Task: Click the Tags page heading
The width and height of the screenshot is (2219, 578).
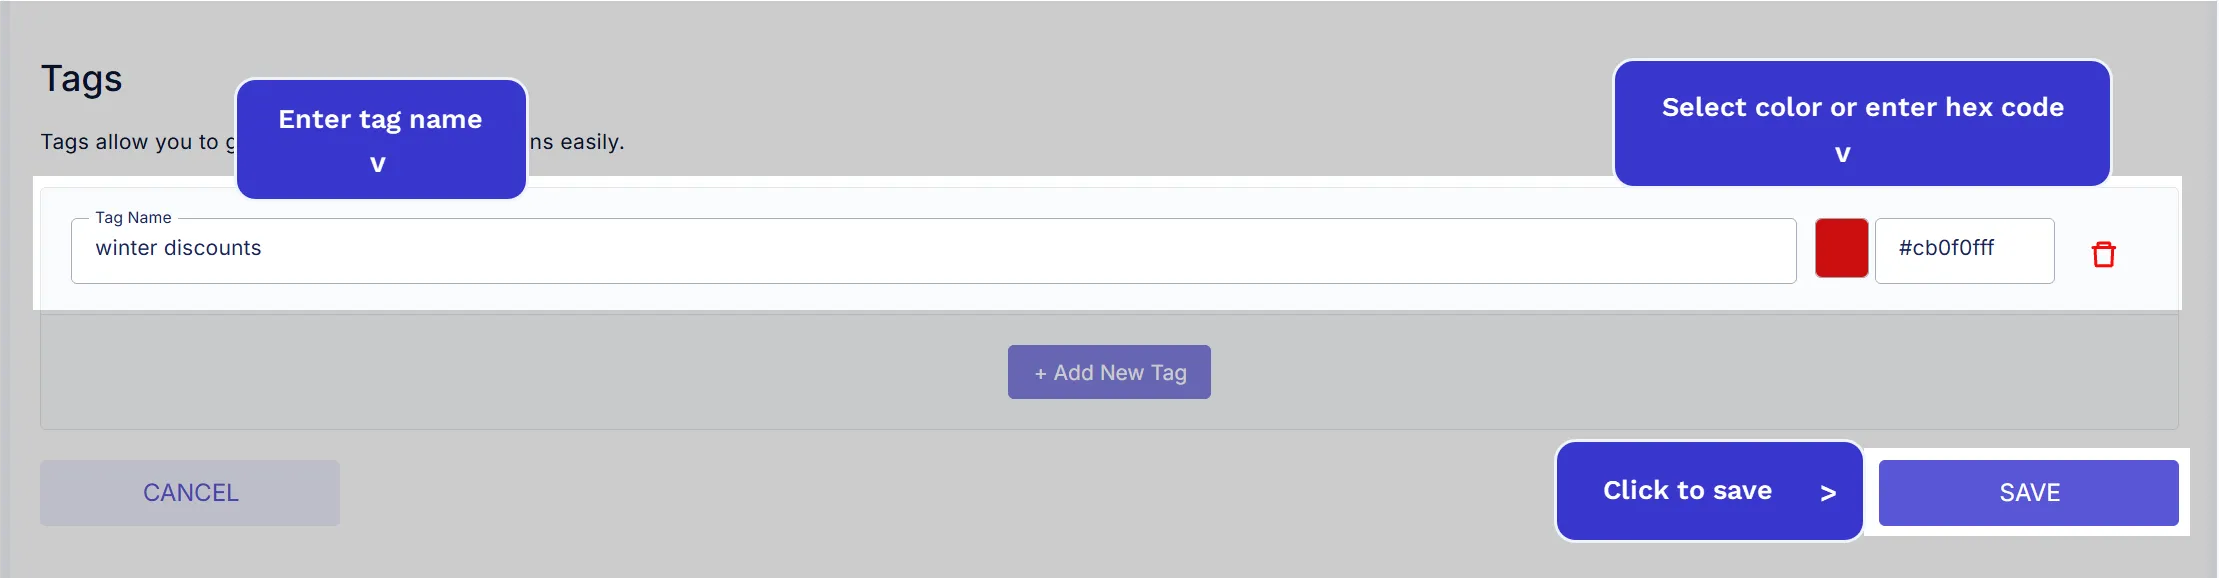Action: tap(81, 78)
